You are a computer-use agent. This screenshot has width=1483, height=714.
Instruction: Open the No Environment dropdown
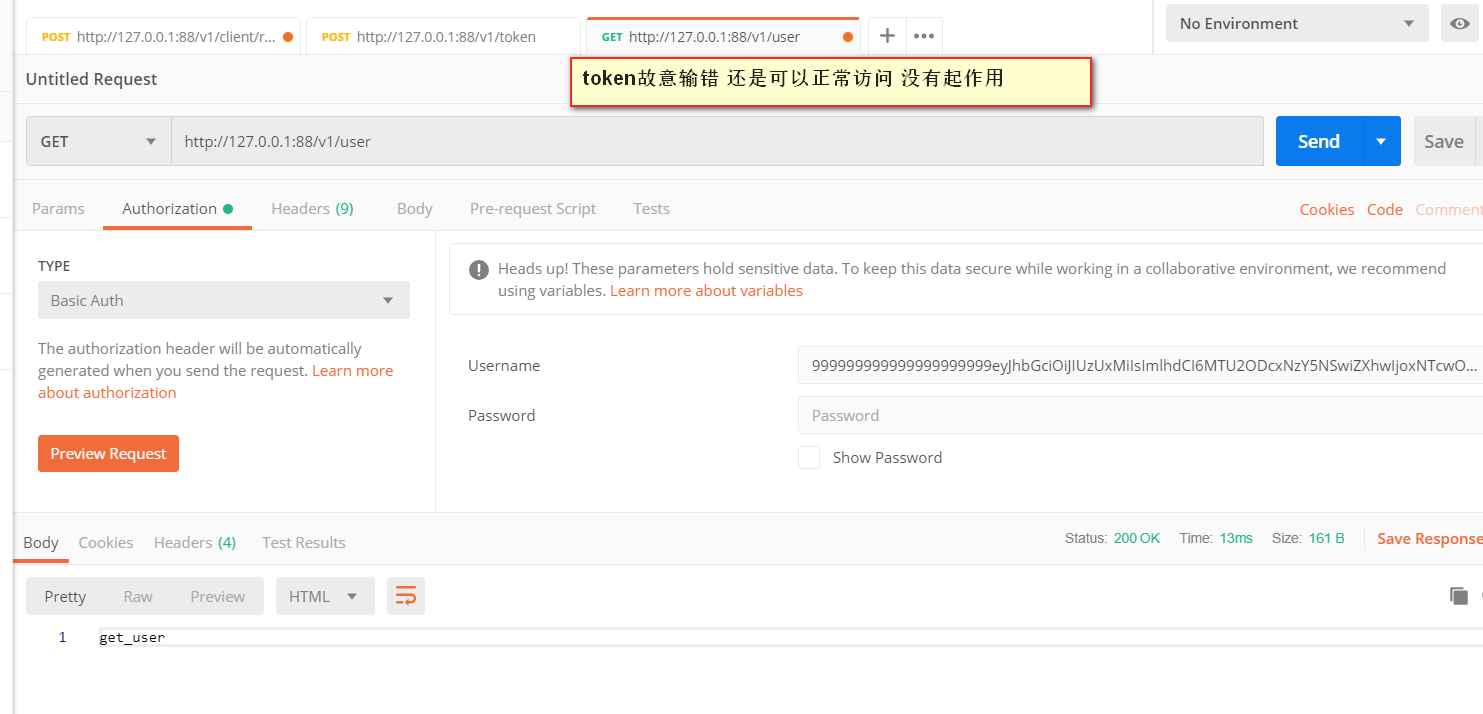(1297, 23)
